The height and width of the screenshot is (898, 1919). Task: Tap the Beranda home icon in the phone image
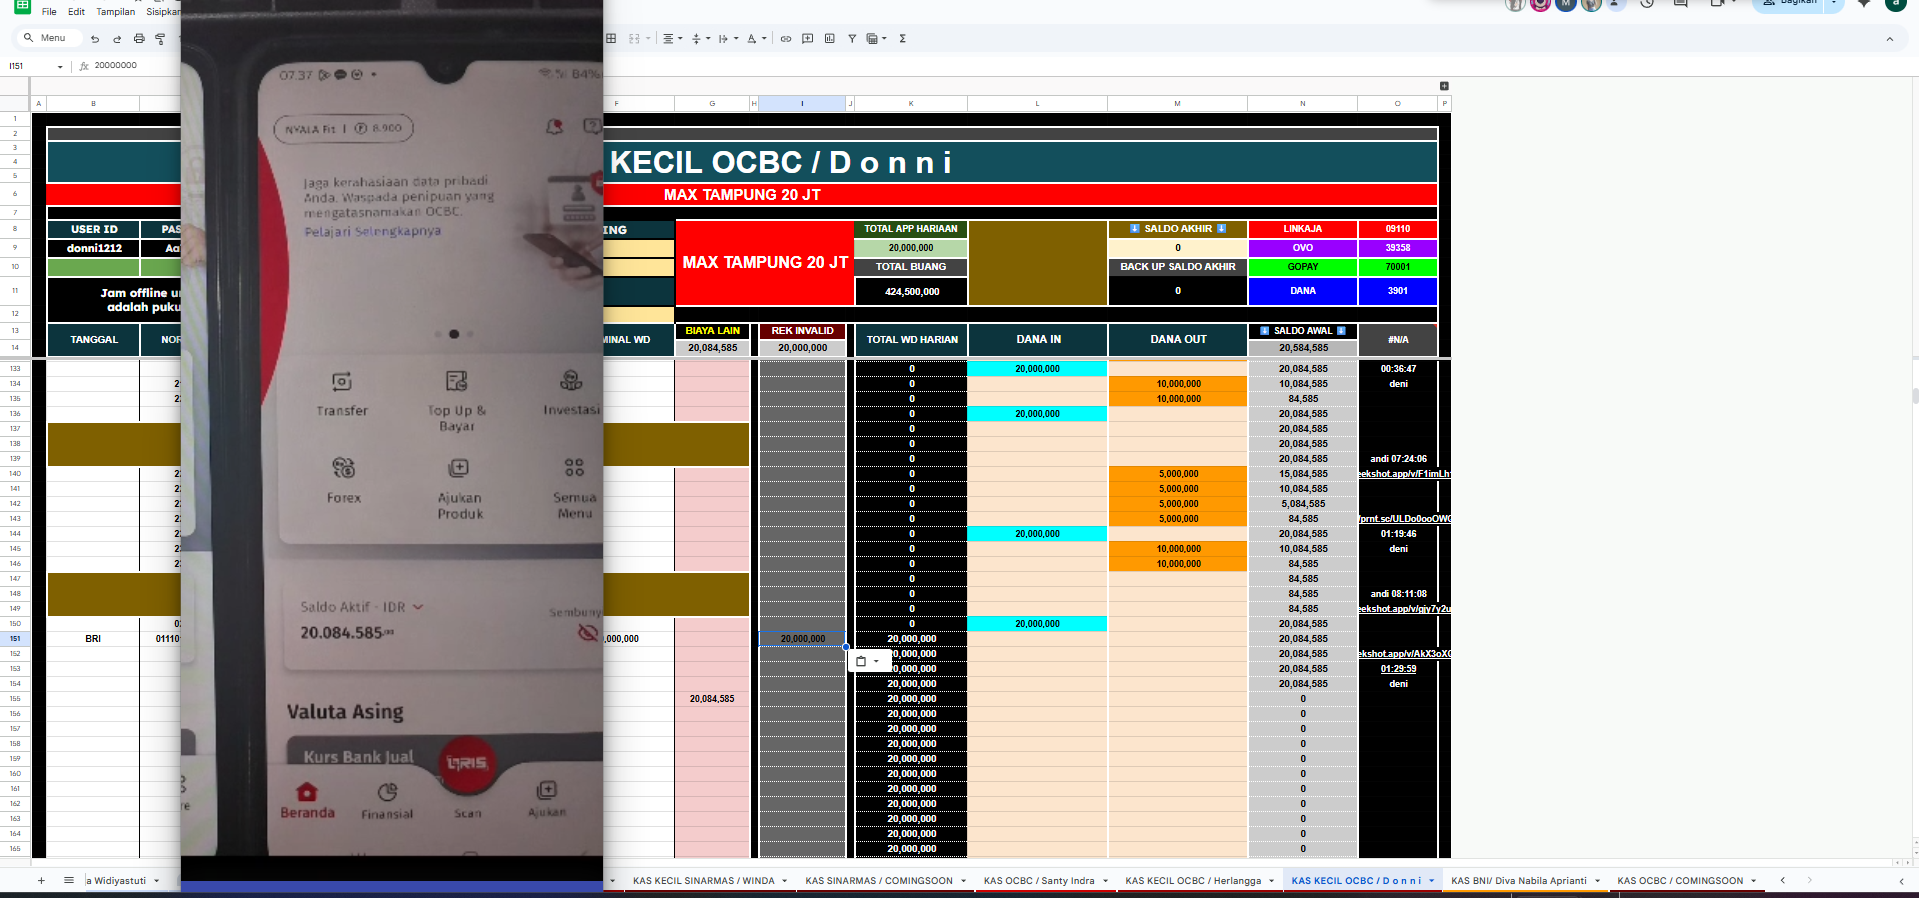pyautogui.click(x=307, y=793)
